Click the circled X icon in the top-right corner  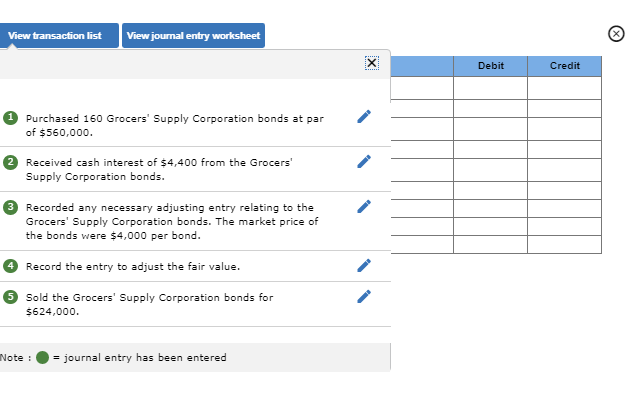click(616, 35)
